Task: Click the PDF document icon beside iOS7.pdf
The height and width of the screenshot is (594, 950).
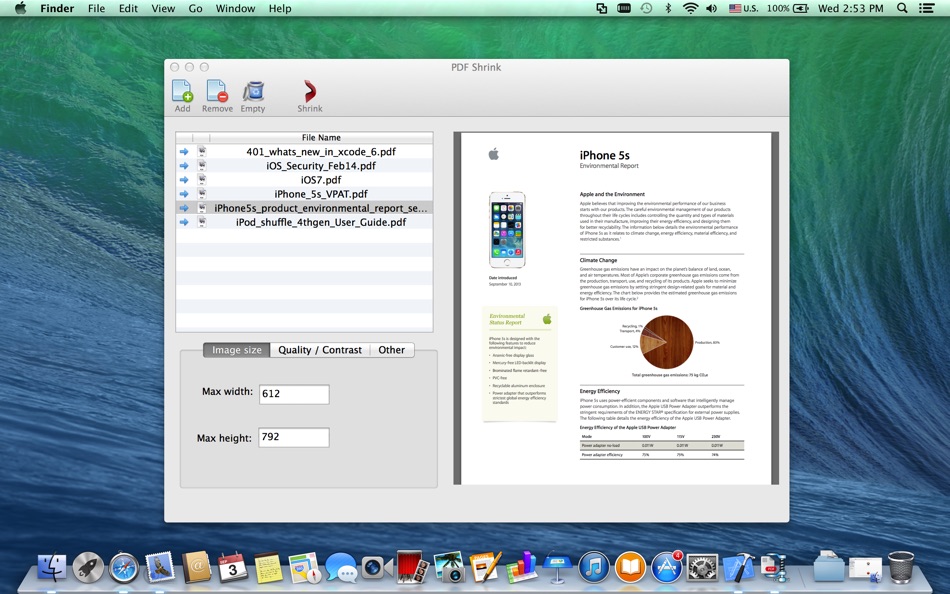Action: pyautogui.click(x=202, y=180)
